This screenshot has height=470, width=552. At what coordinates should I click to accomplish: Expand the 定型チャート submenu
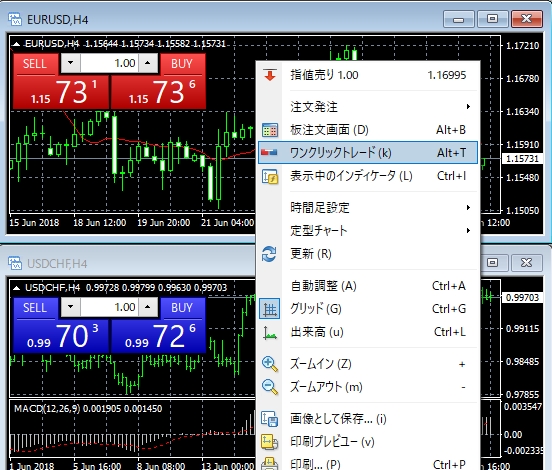(x=368, y=231)
